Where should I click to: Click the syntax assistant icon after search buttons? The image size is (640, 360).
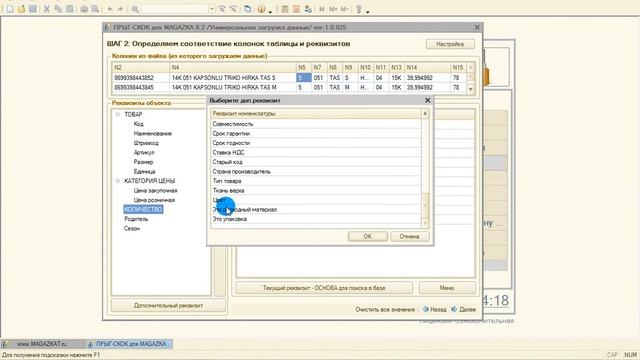click(247, 9)
